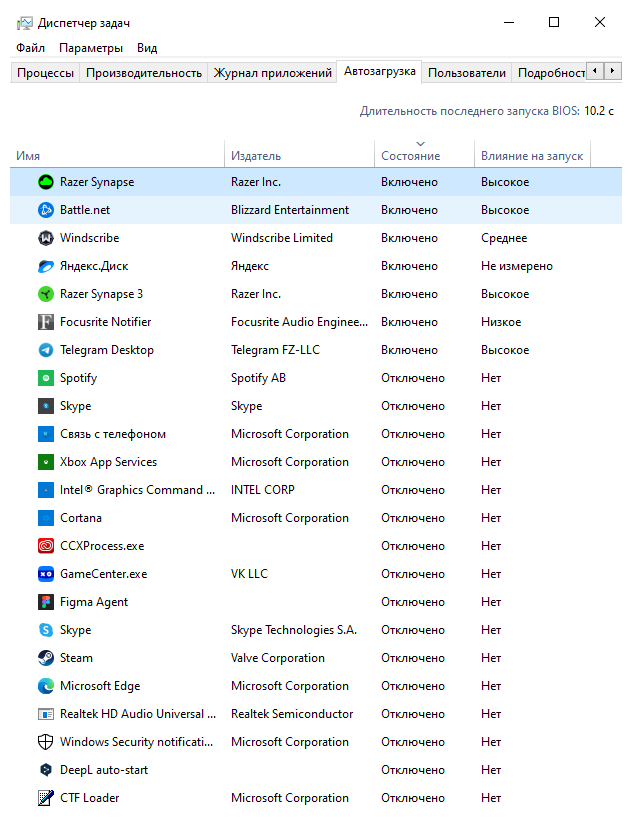634x830 pixels.
Task: Click the BIOS time value 10.2 с
Action: click(599, 111)
